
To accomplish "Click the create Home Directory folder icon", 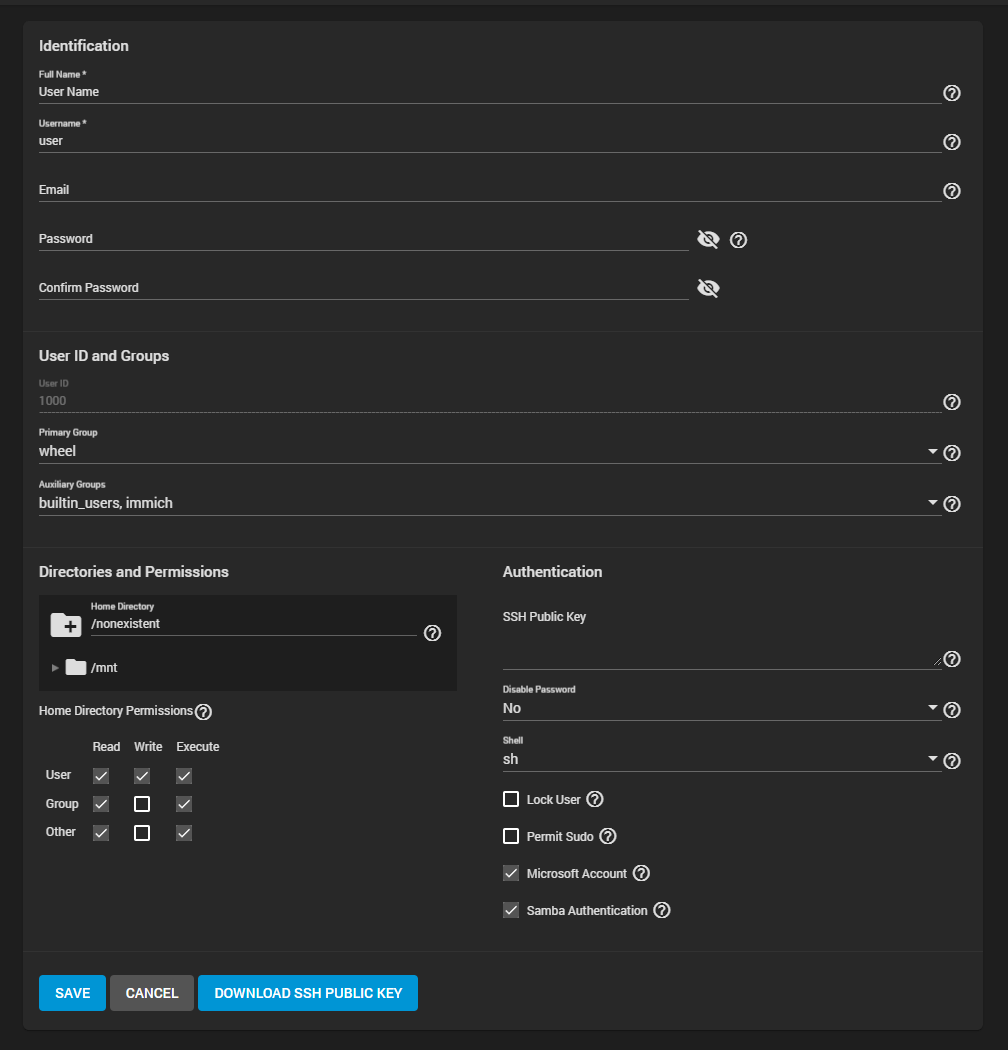I will [65, 624].
